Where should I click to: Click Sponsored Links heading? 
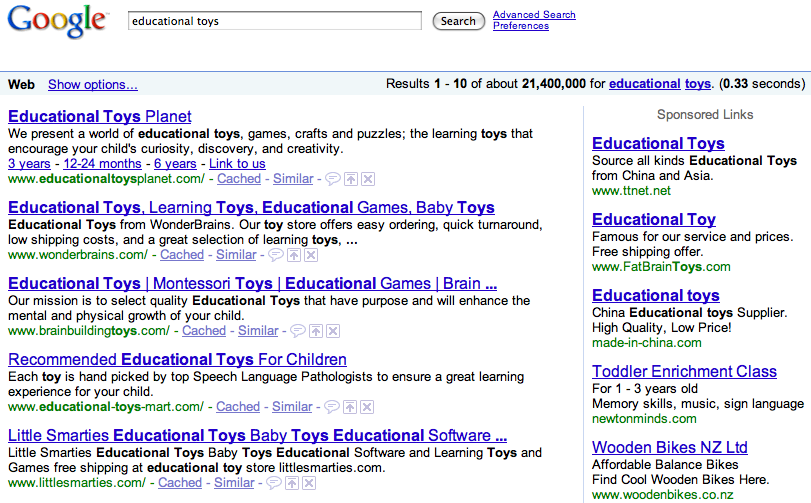click(x=705, y=115)
